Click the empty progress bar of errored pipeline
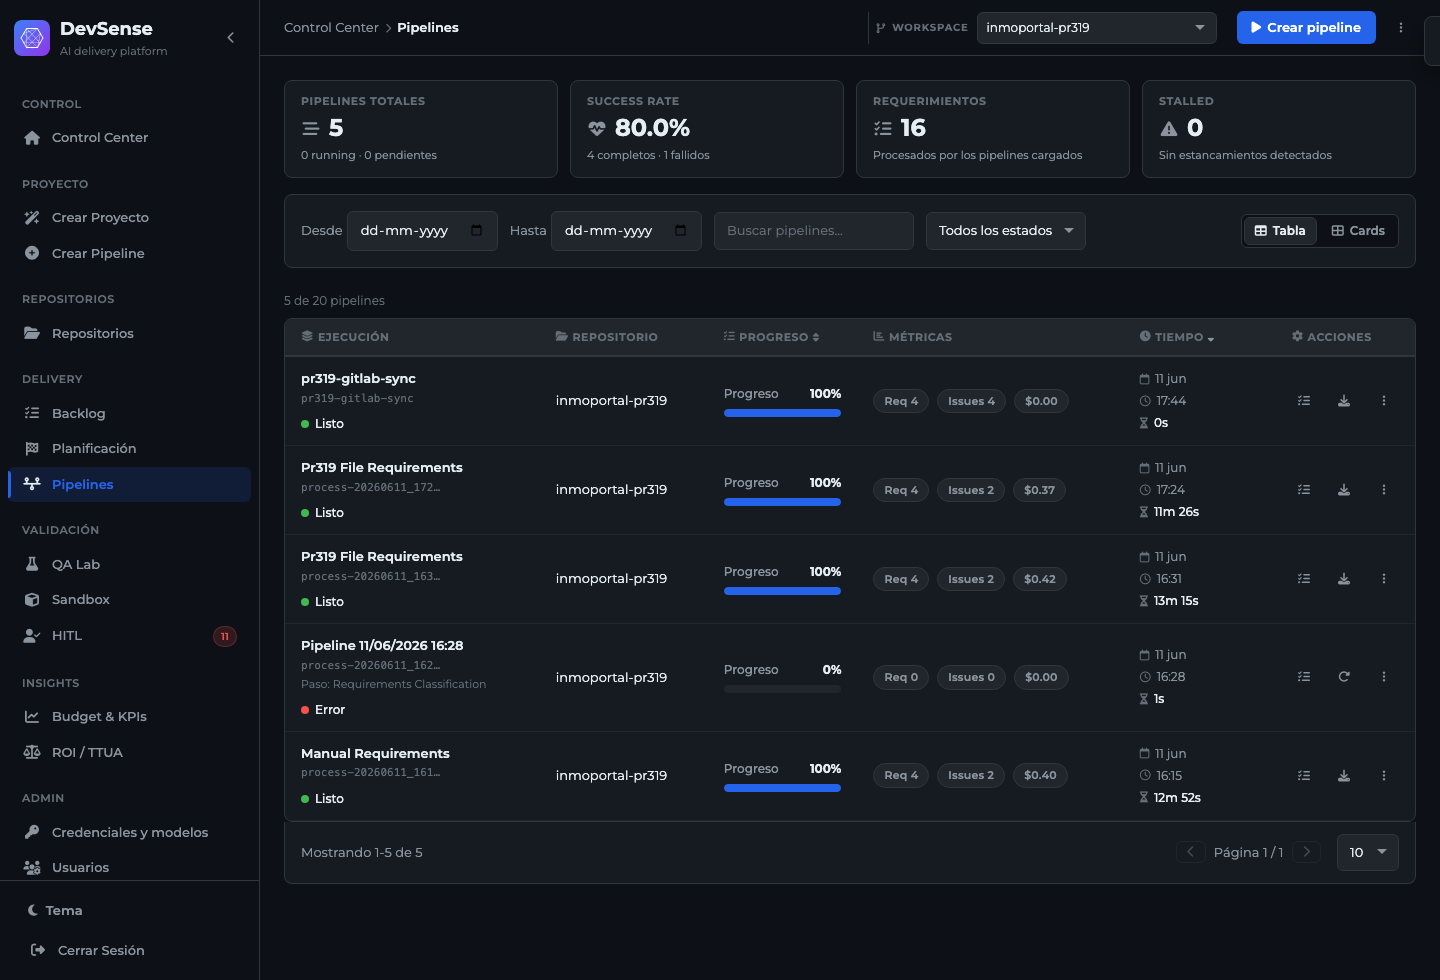 coord(782,689)
